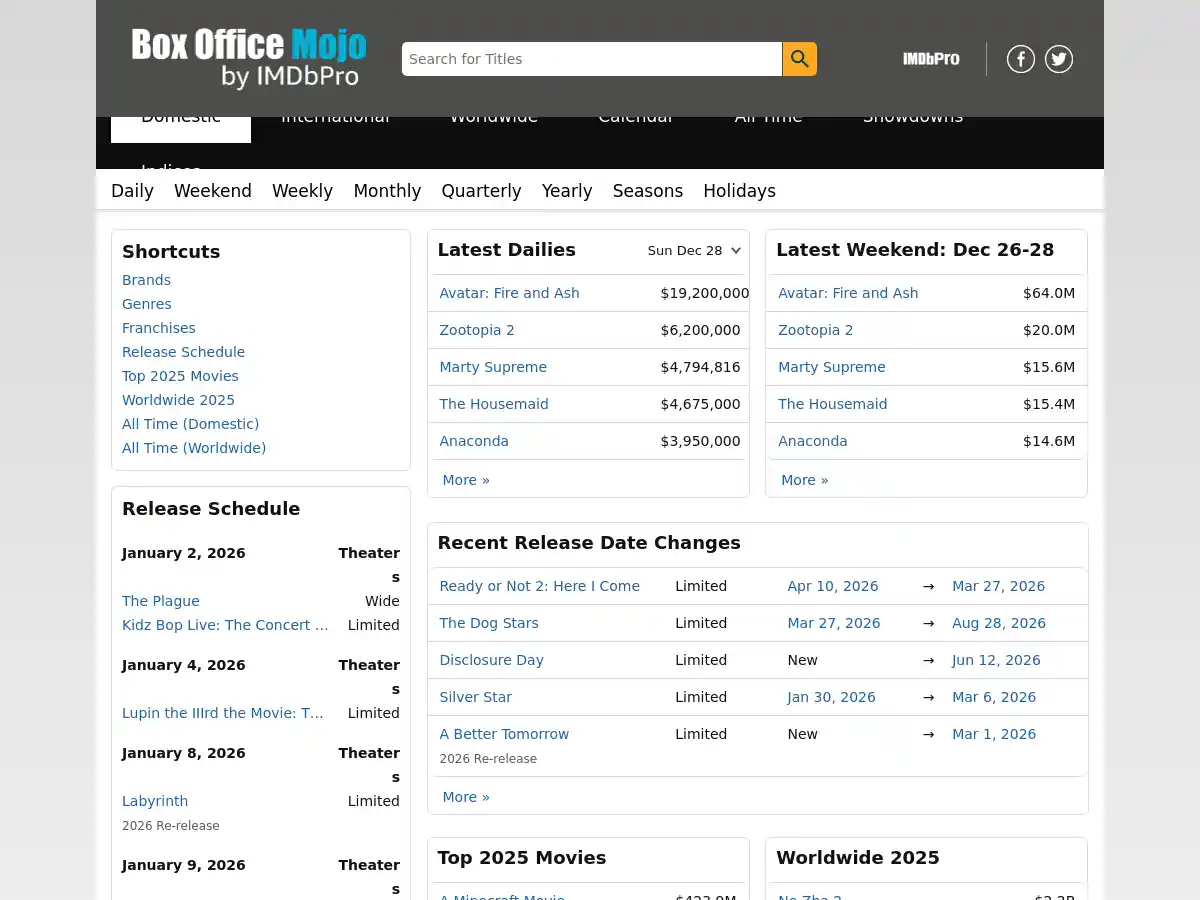This screenshot has width=1200, height=900.
Task: Open the Franchises shortcut
Action: click(x=158, y=328)
